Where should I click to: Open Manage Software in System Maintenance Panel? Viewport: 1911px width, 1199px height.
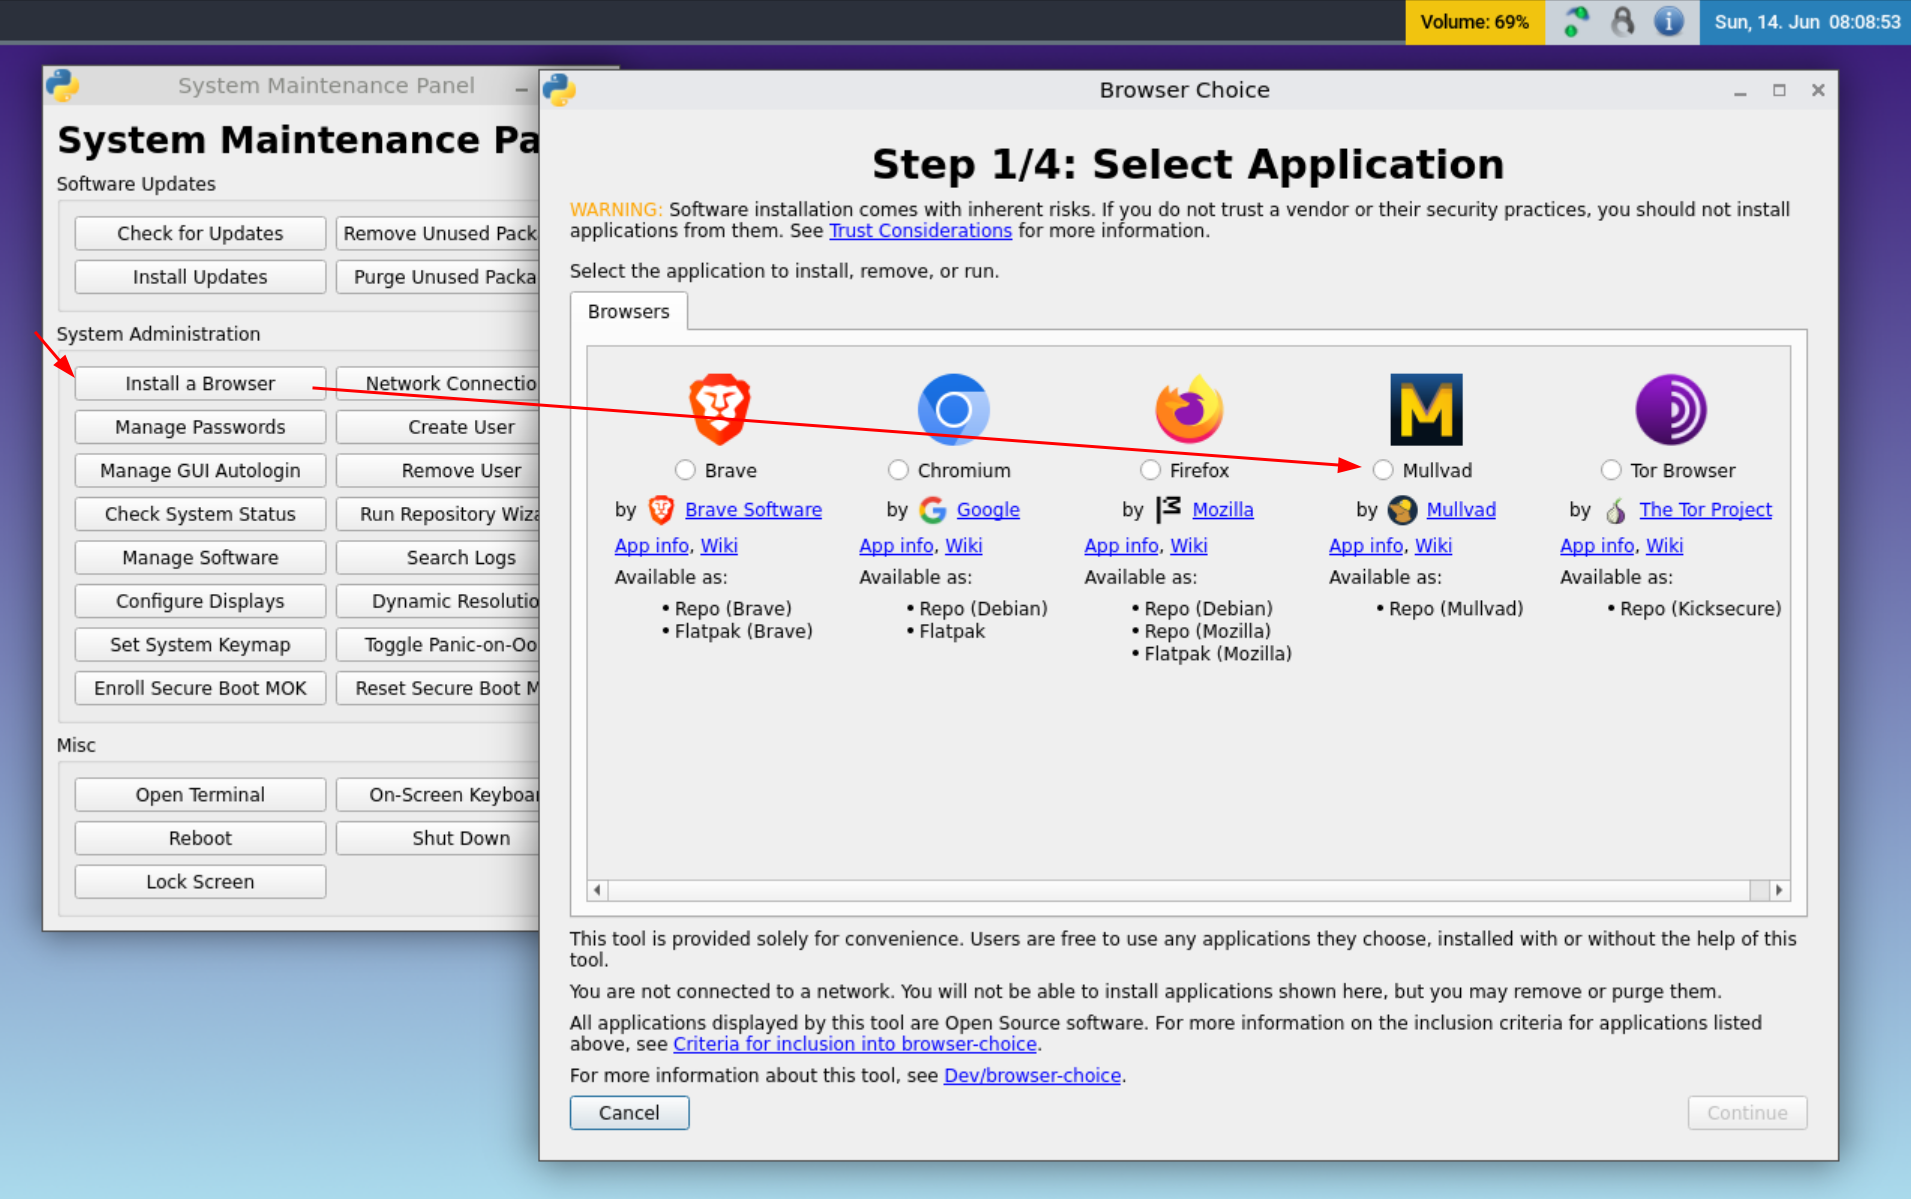(200, 558)
